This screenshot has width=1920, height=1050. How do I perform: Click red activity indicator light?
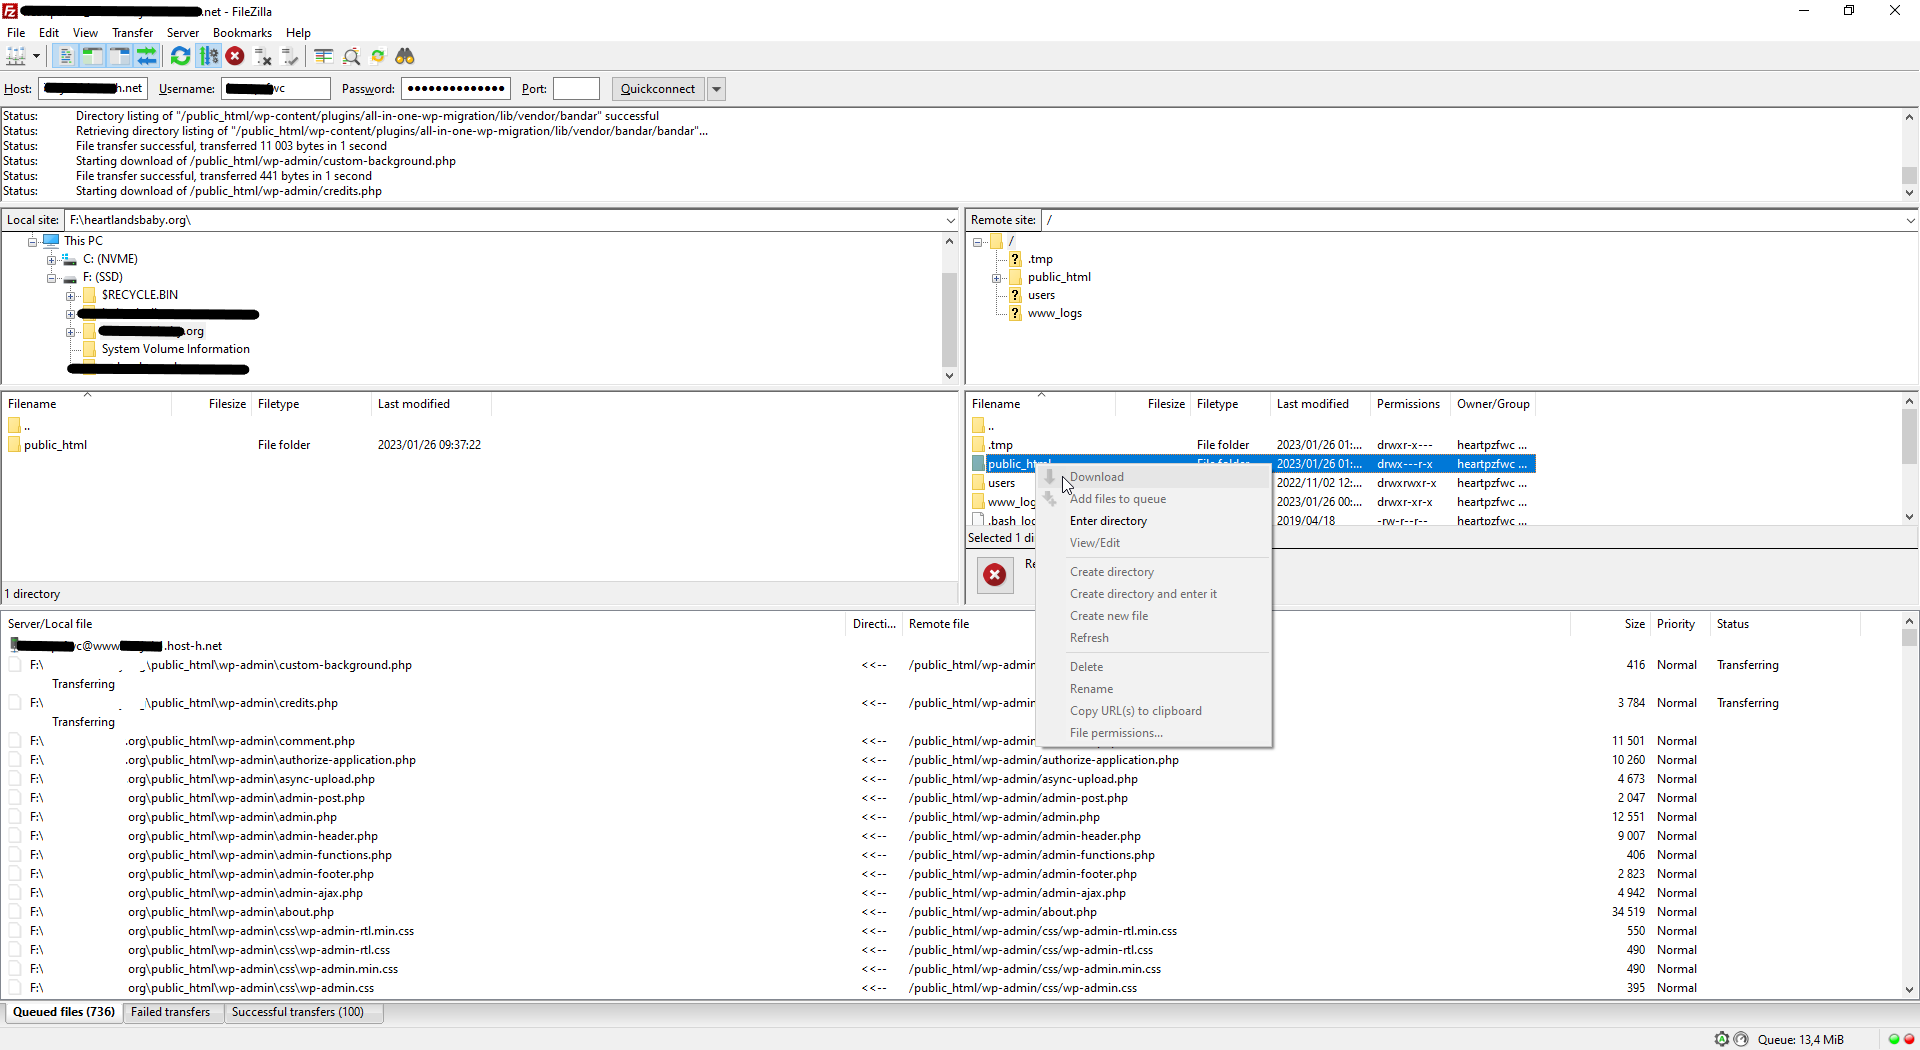(1909, 1039)
